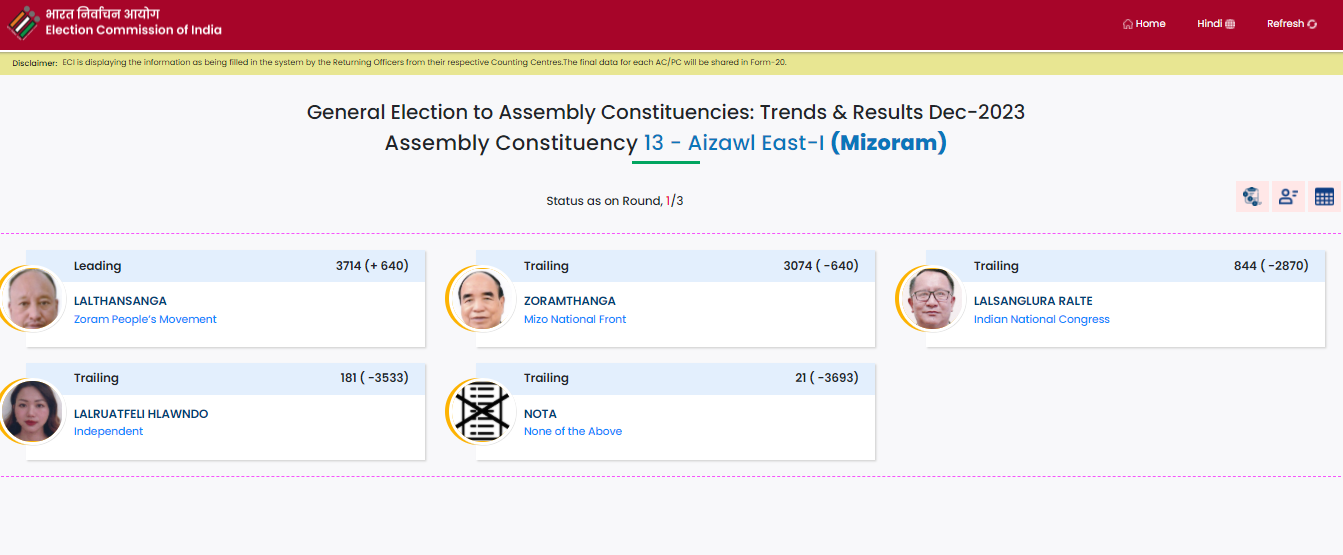Screen dimensions: 1343x555
Task: Switch to the table grid view icon
Action: coord(1324,197)
